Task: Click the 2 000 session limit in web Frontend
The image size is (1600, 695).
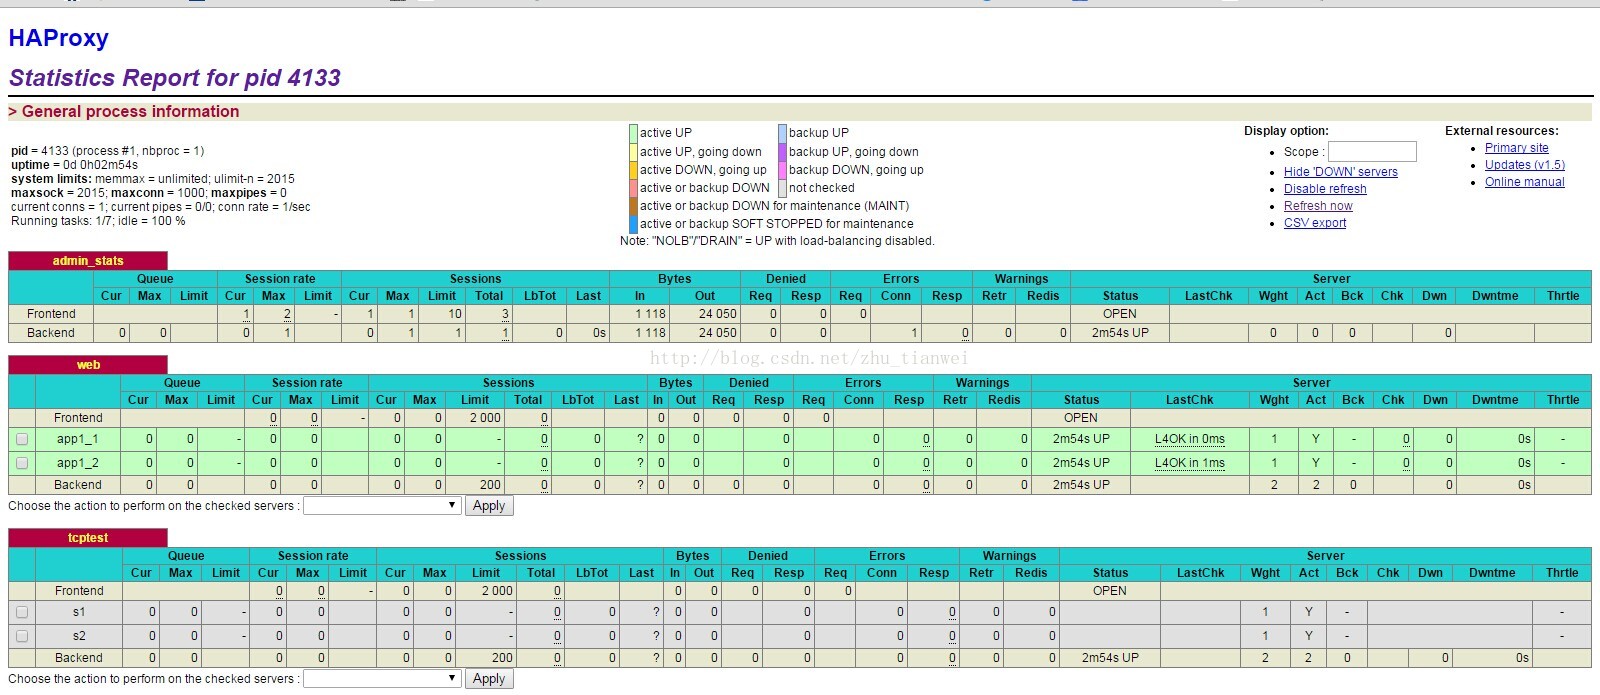Action: 485,418
